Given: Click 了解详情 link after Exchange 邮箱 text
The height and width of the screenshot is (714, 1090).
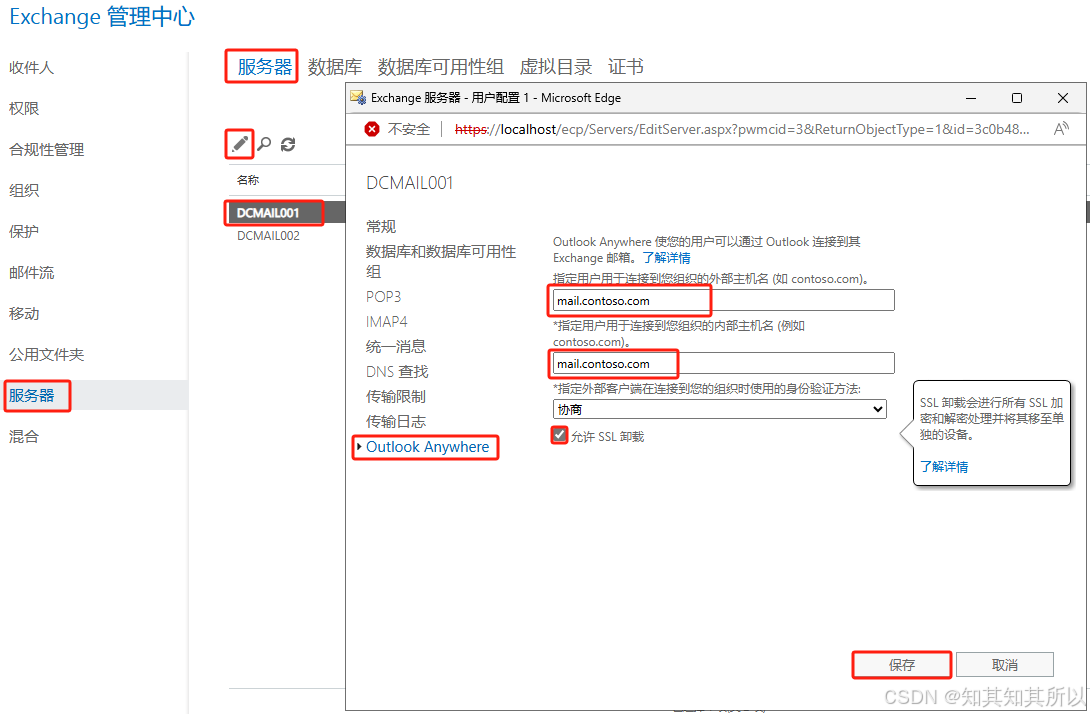Looking at the screenshot, I should pos(666,258).
